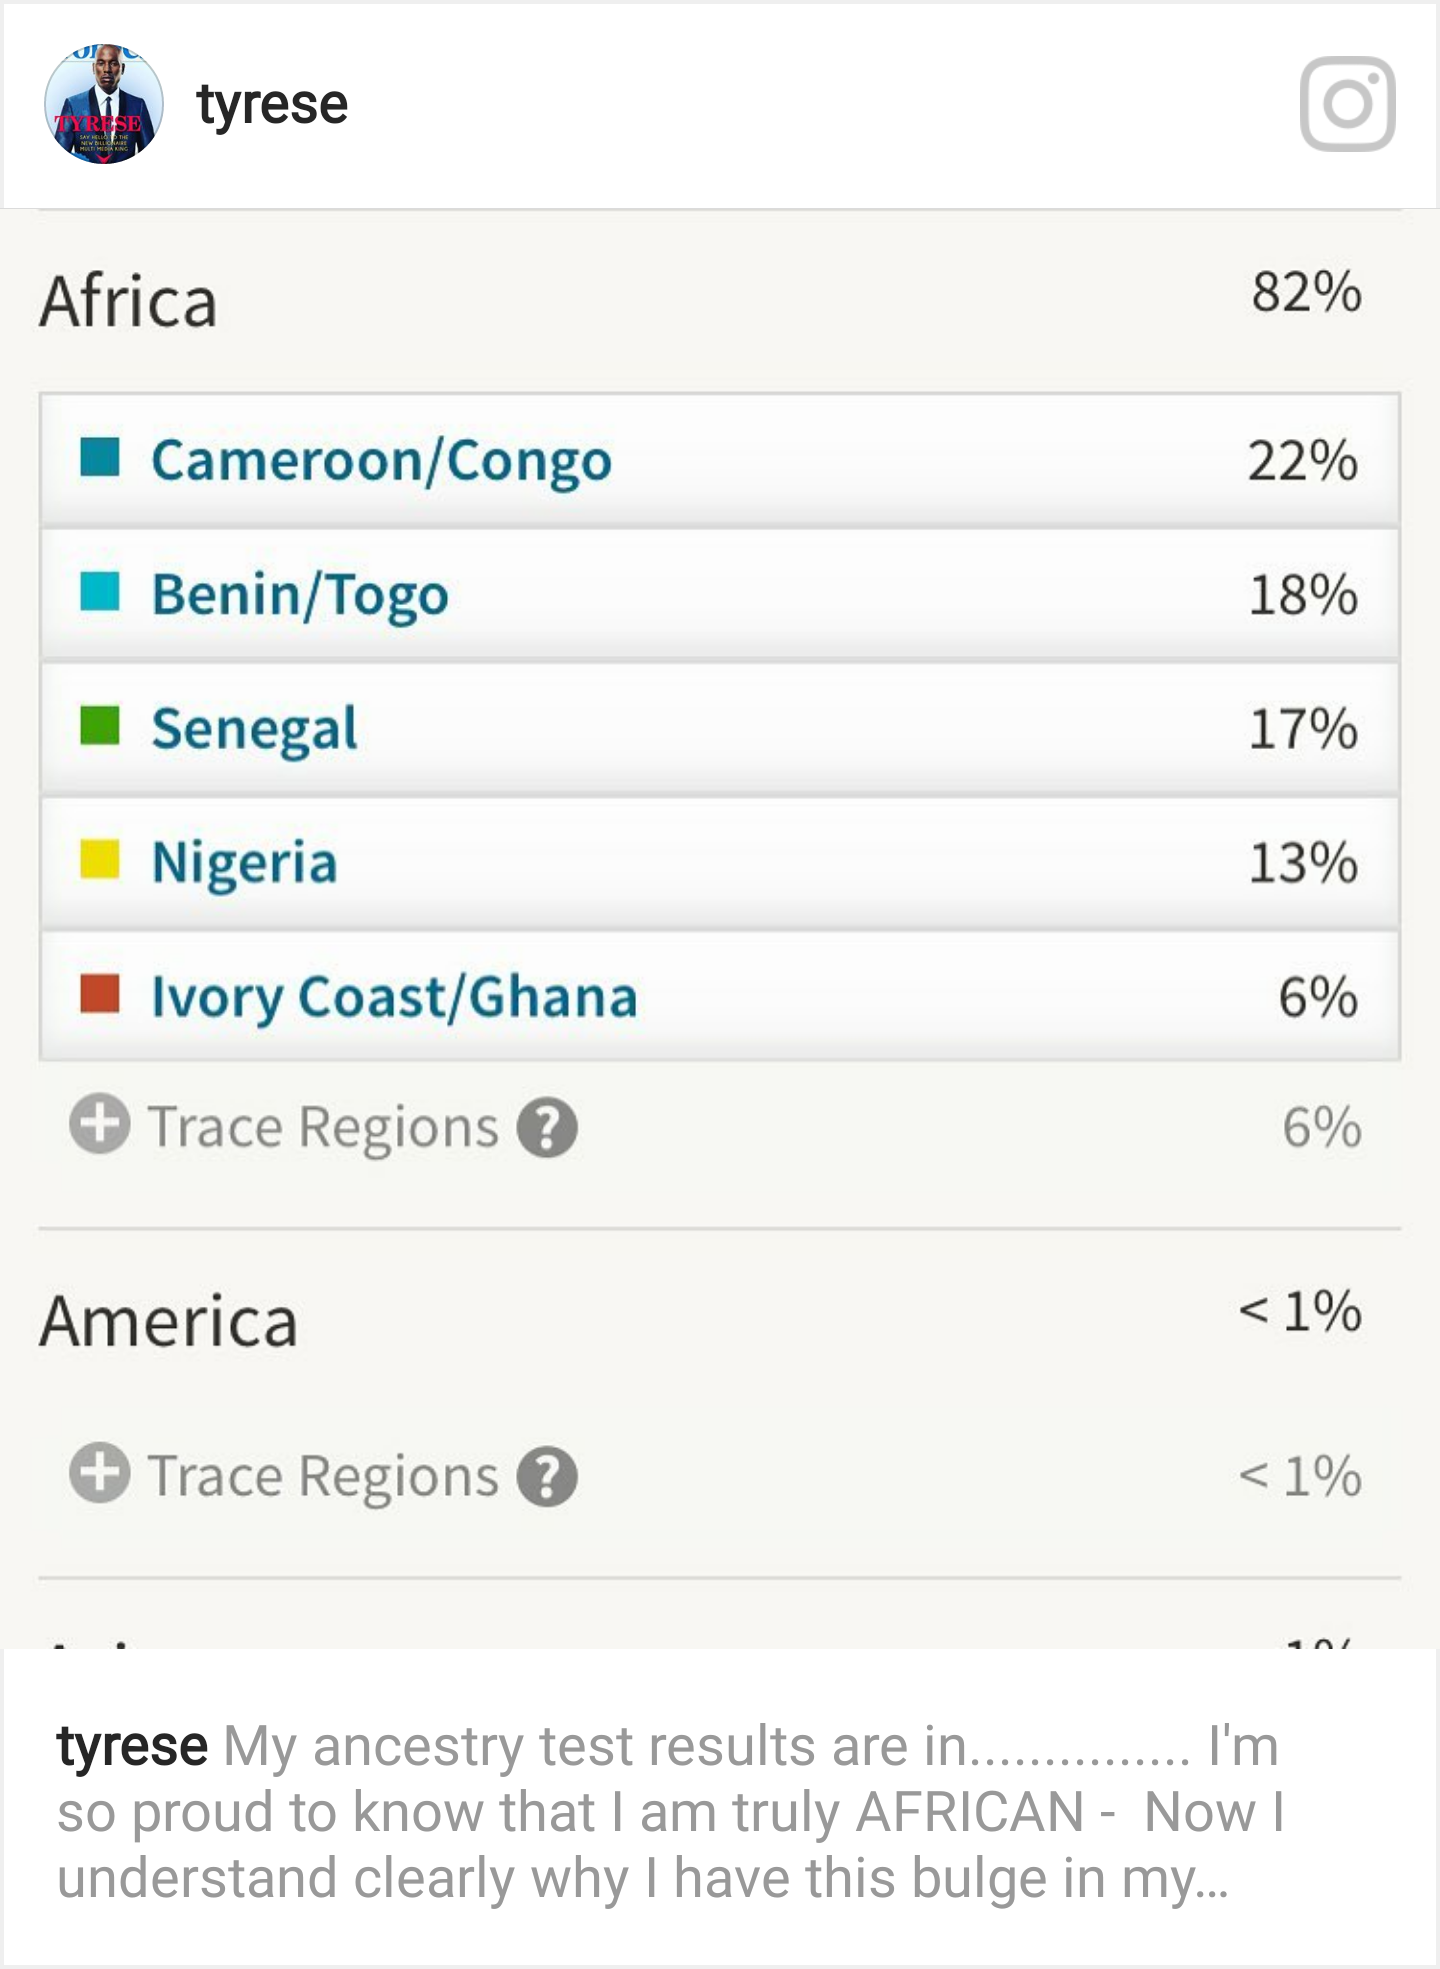Click the tyrese username in header
Screen dimensions: 1440x1969
pyautogui.click(x=272, y=106)
